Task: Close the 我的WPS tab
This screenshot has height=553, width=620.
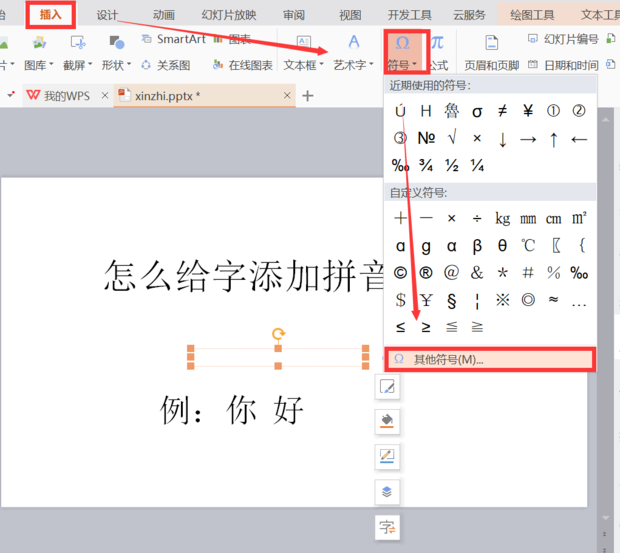Action: pos(105,95)
